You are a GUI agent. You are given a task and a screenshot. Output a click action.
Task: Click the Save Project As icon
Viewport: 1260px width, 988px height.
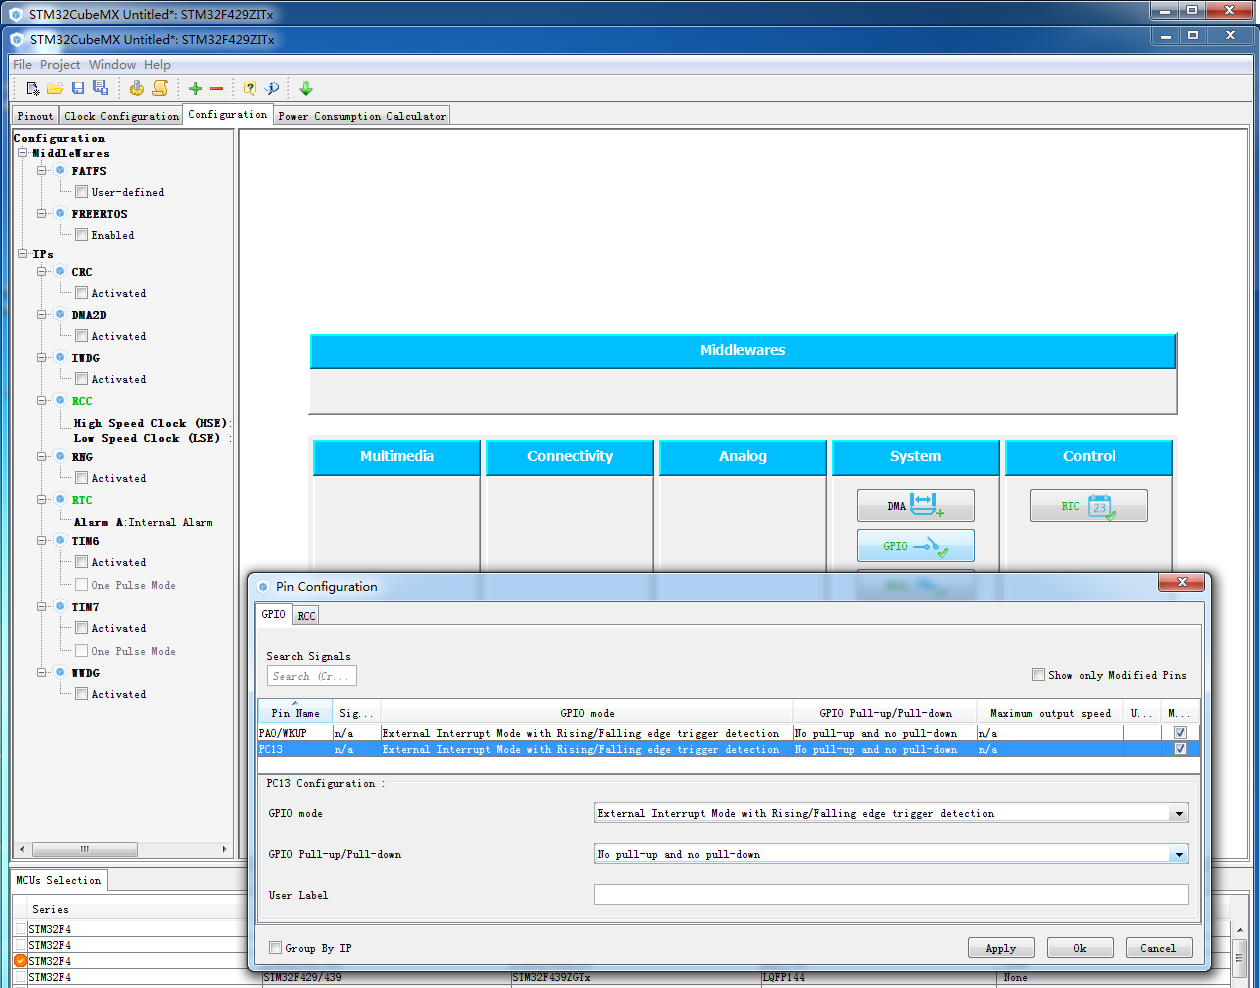coord(100,88)
